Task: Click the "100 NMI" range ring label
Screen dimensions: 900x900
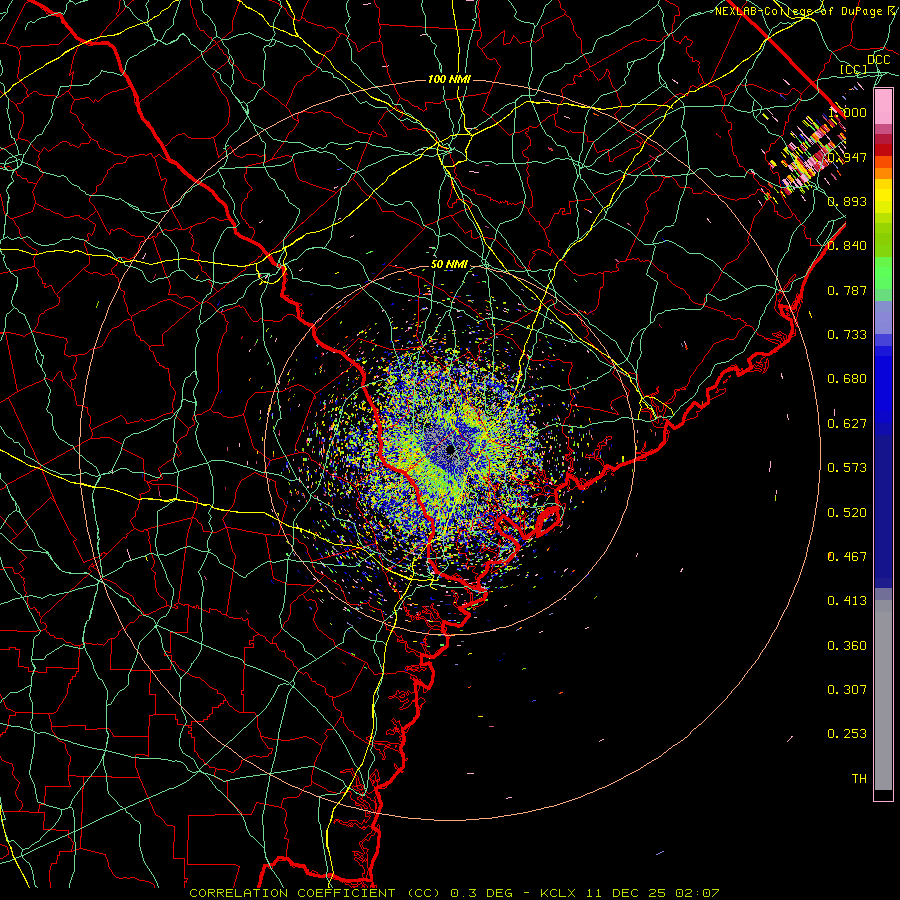Action: [x=449, y=79]
